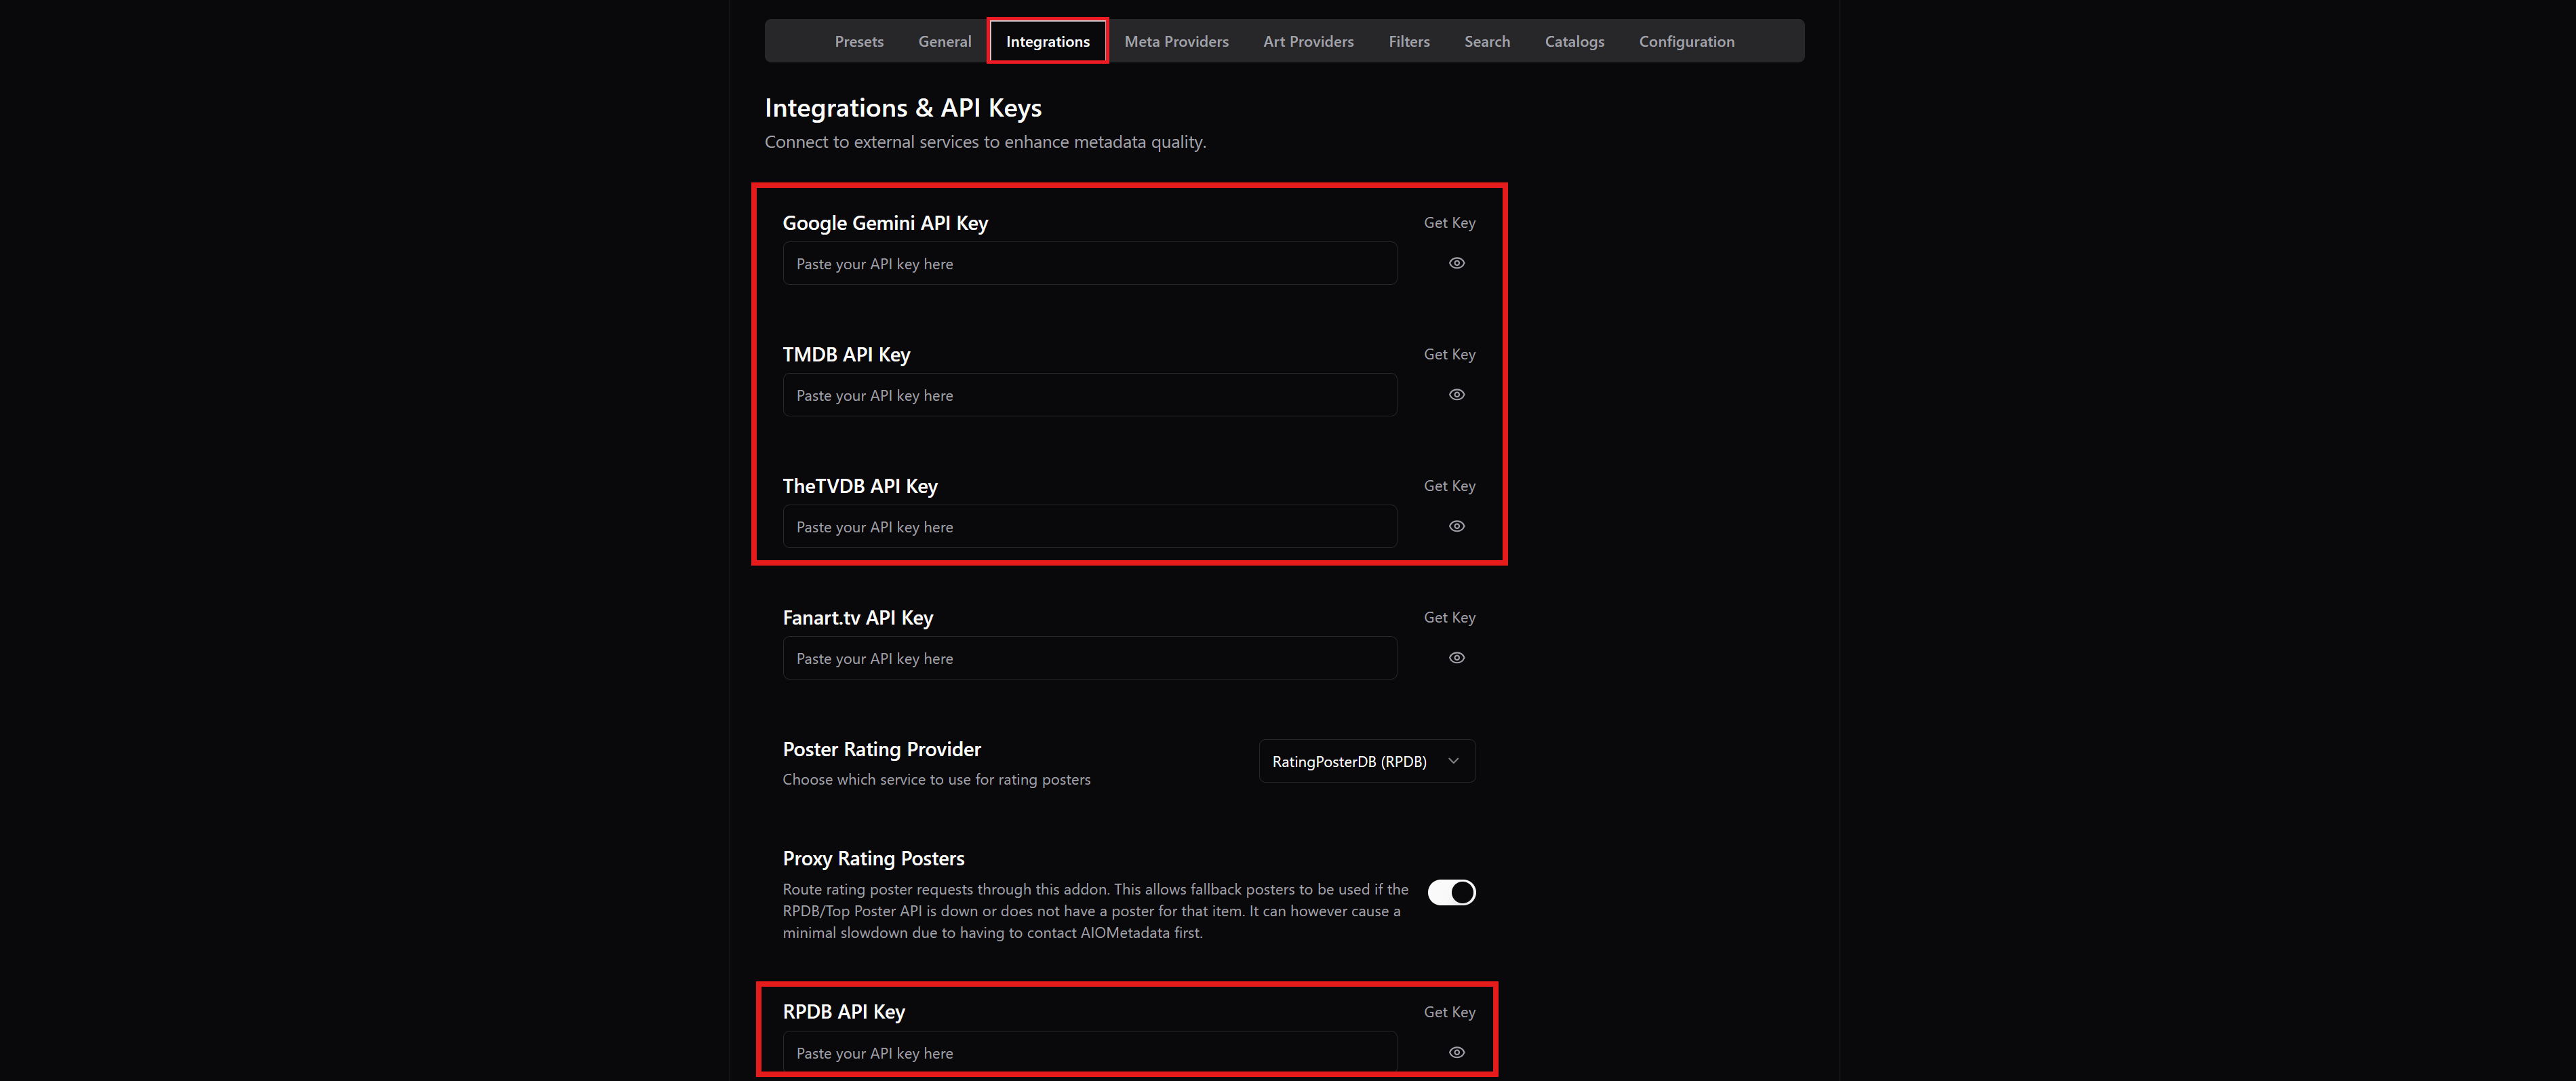Open the Filters tab
Screen dimensions: 2576x1081
tap(1408, 41)
